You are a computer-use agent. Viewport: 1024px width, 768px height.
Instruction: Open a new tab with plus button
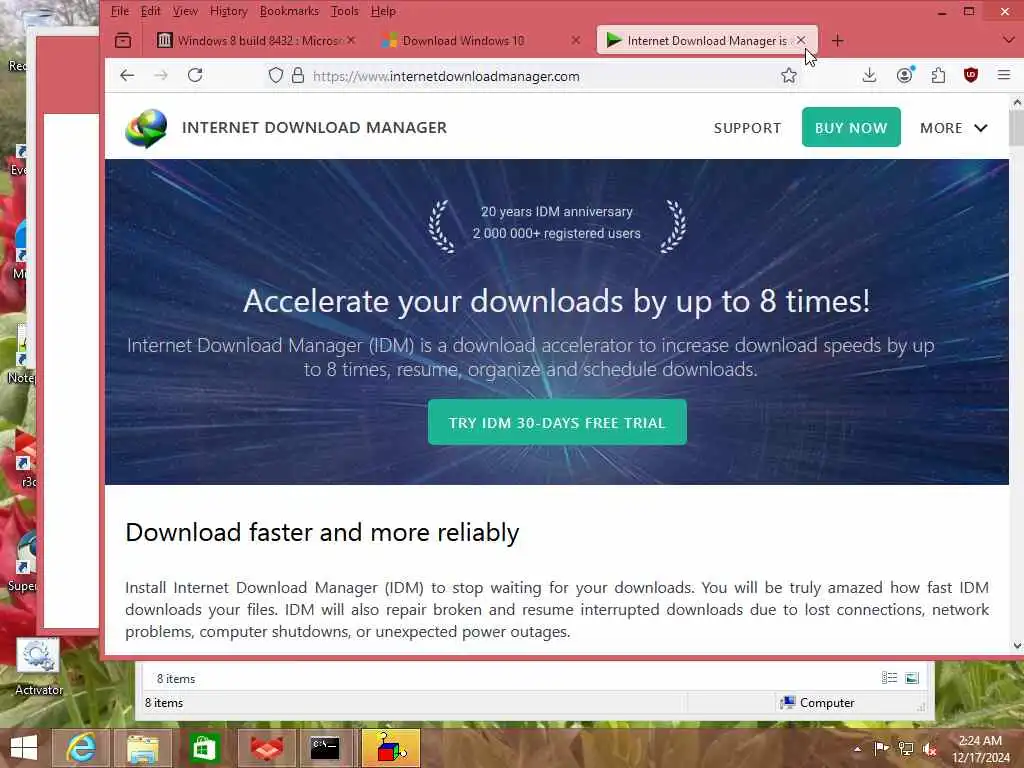coord(837,40)
